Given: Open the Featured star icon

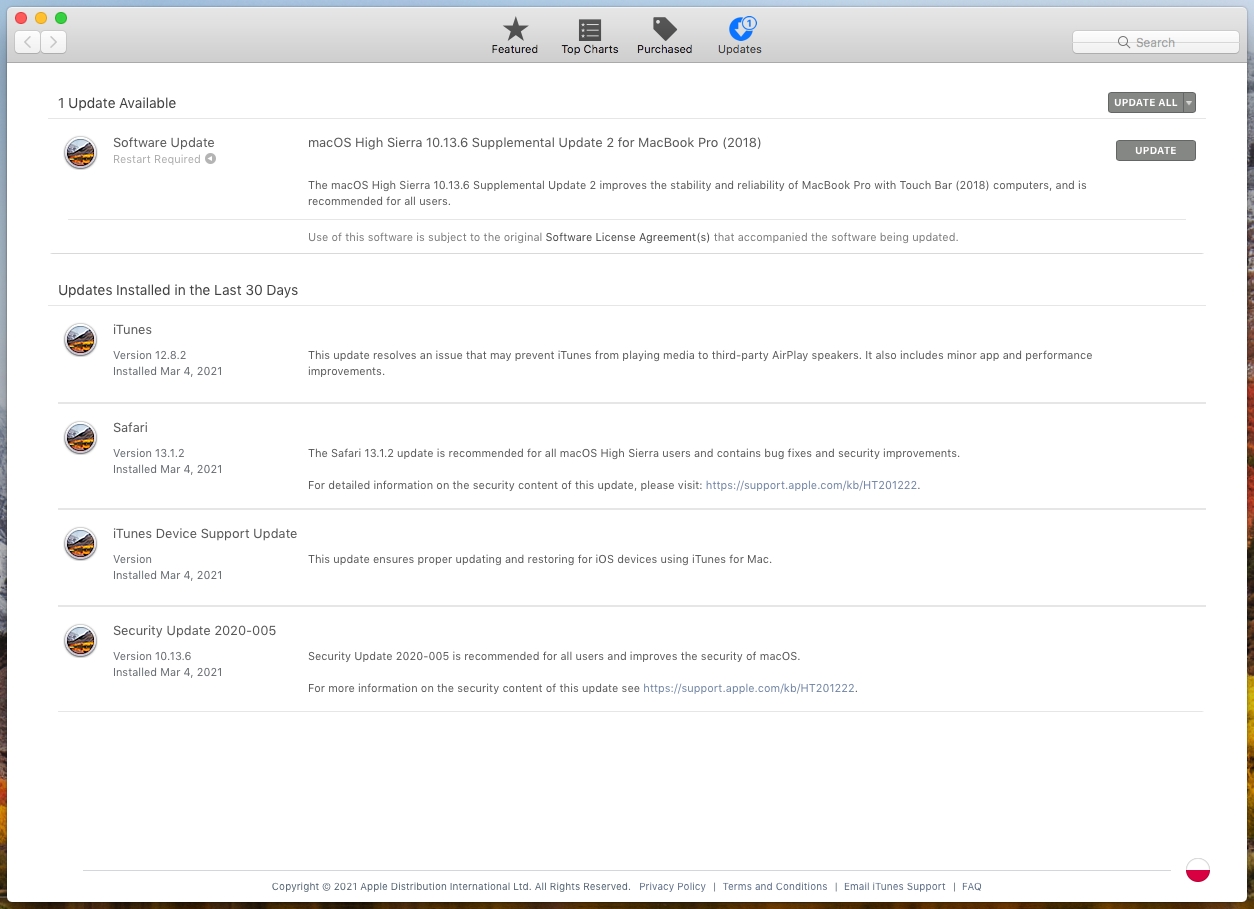Looking at the screenshot, I should coord(515,28).
